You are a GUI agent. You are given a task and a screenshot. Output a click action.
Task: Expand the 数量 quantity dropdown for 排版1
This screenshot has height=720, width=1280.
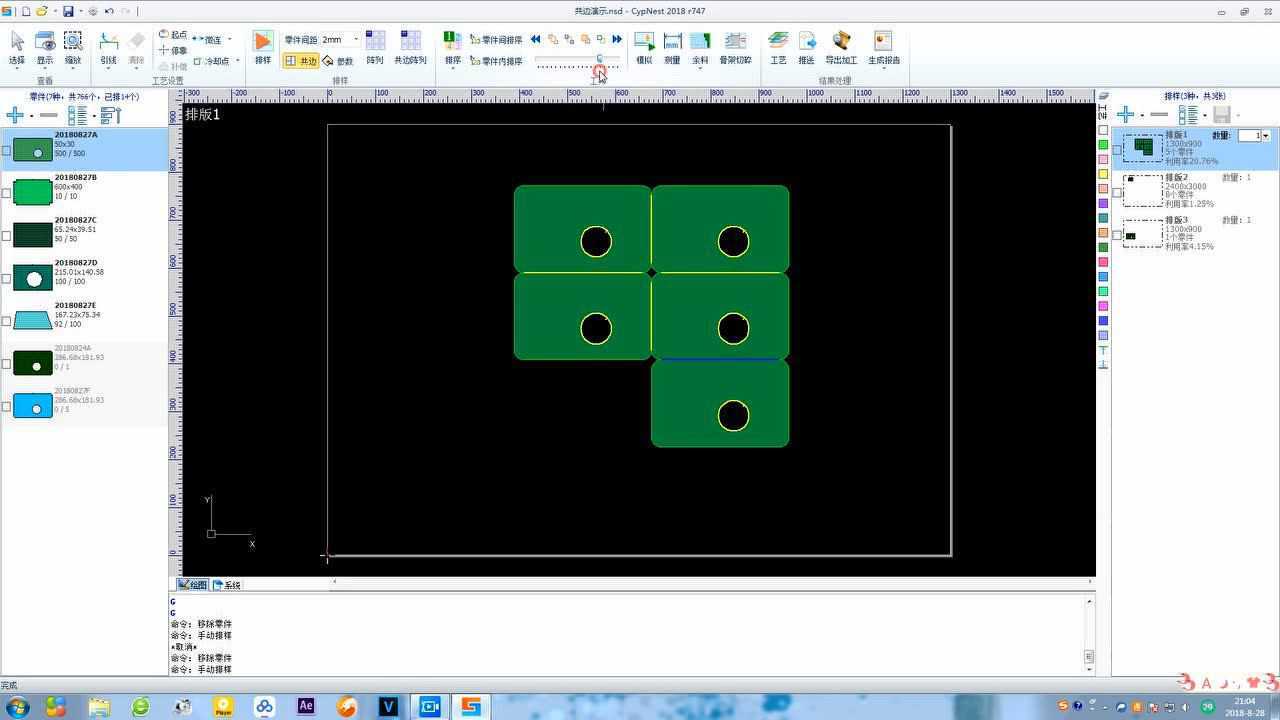click(1266, 136)
